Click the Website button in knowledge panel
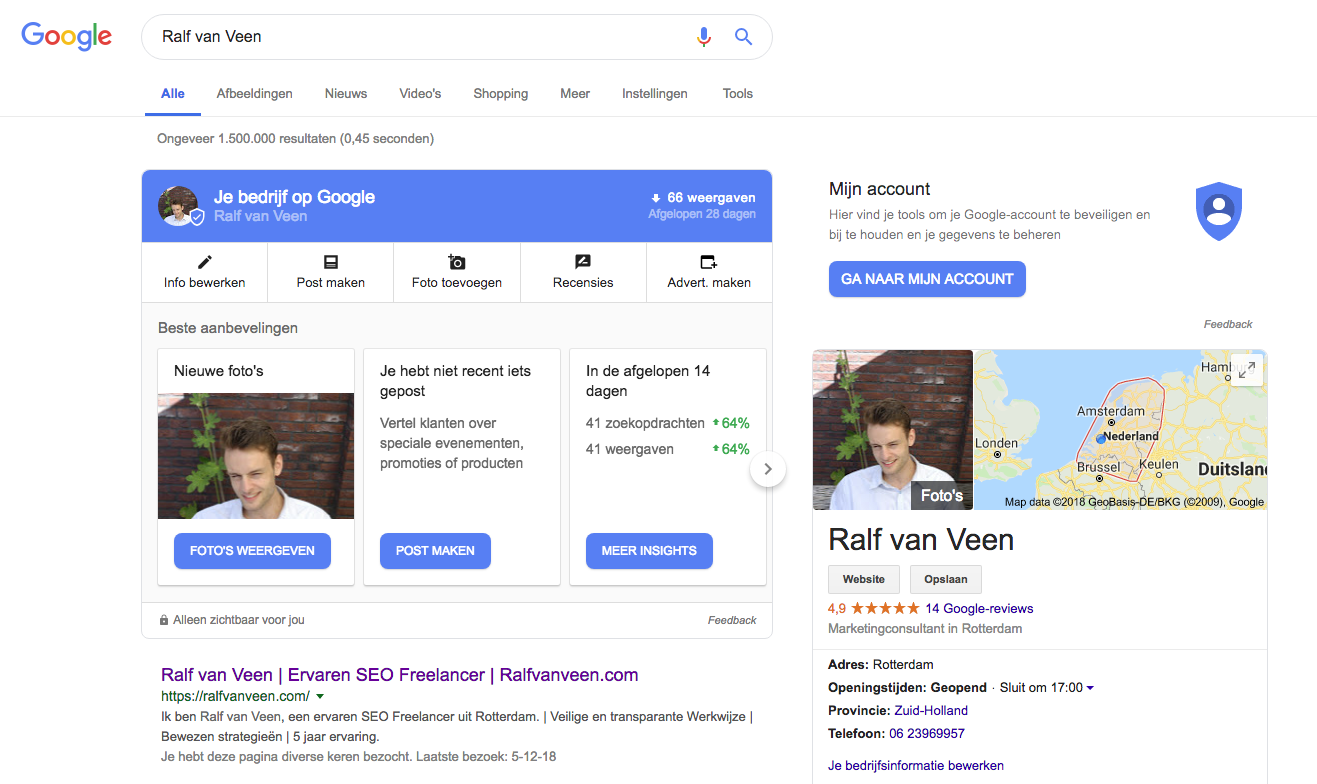 pos(864,579)
